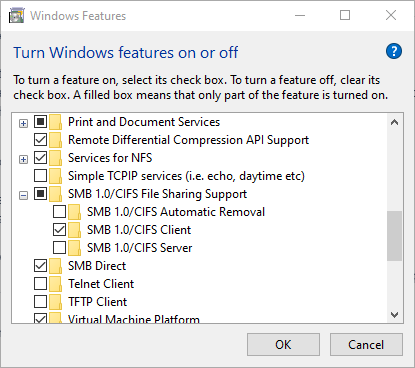The height and width of the screenshot is (368, 415).
Task: Close the Windows Features dialog
Action: [391, 15]
